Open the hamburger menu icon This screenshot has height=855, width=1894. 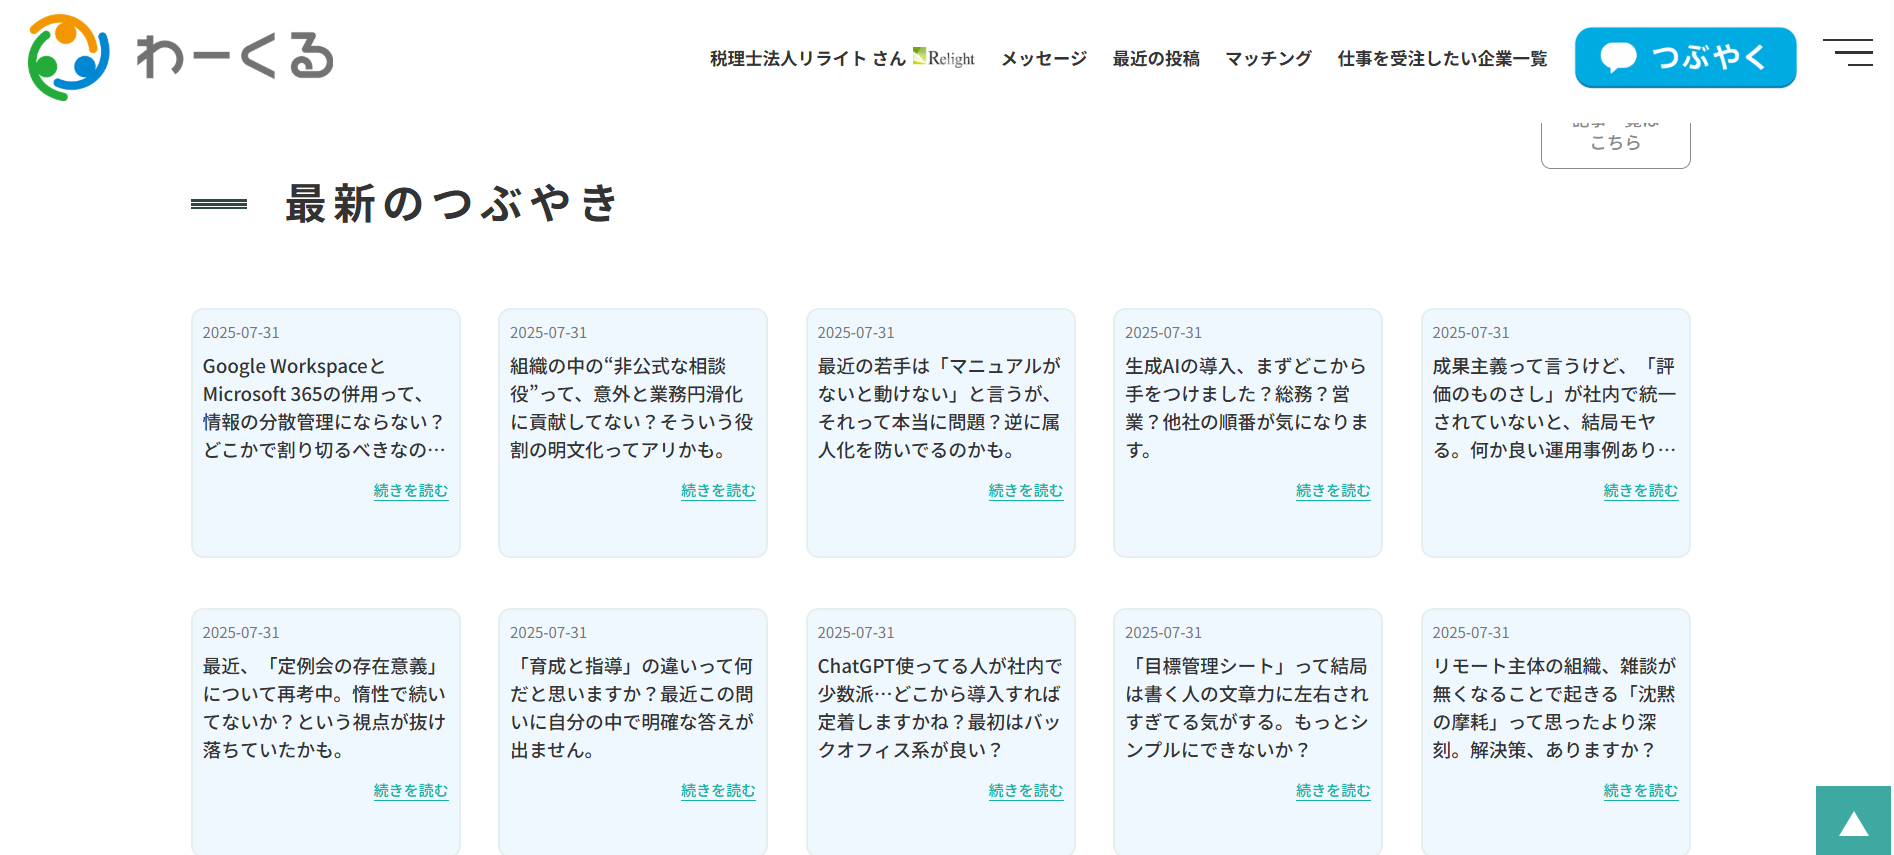tap(1847, 53)
